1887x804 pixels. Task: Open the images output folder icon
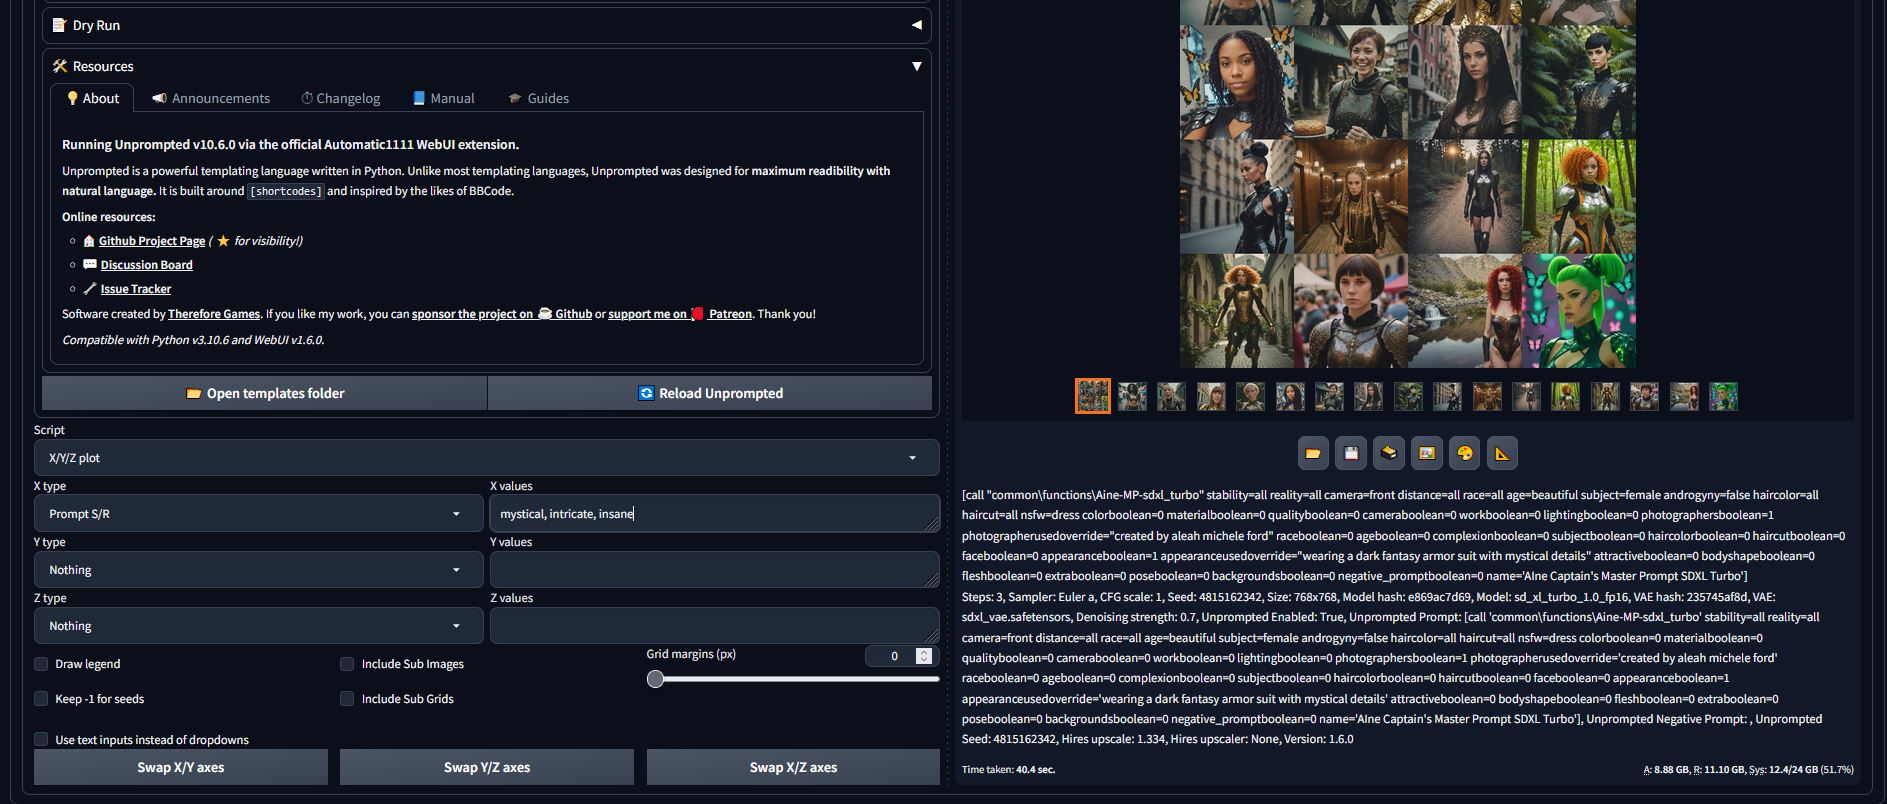pos(1313,453)
